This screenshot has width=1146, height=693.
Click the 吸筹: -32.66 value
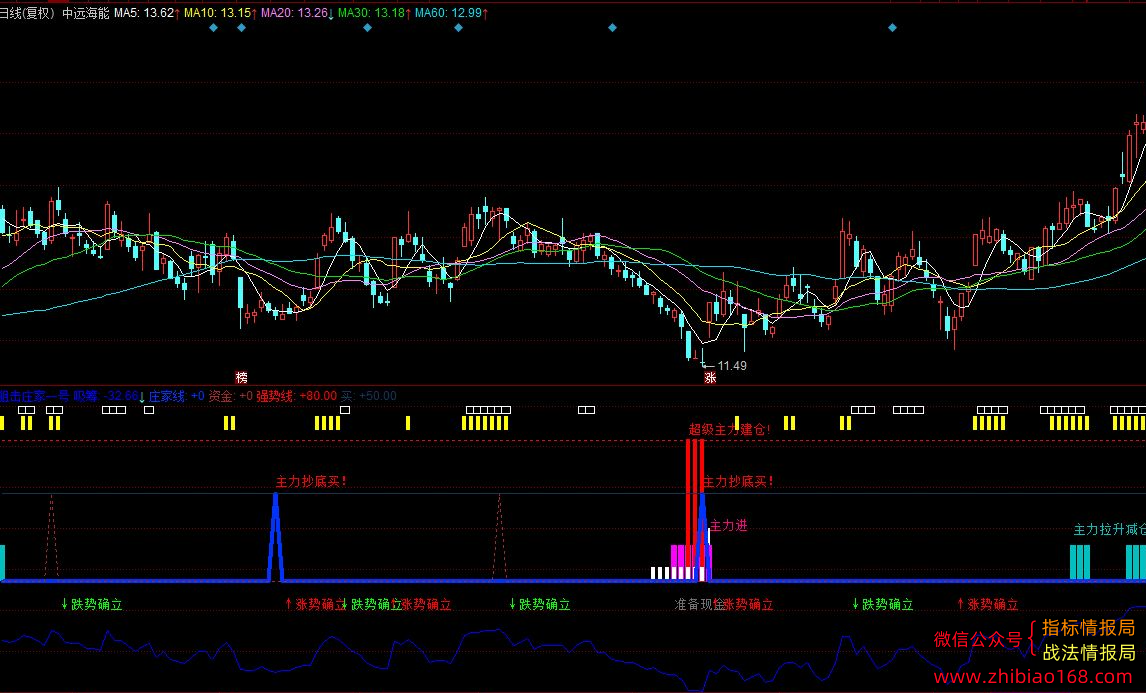[106, 396]
